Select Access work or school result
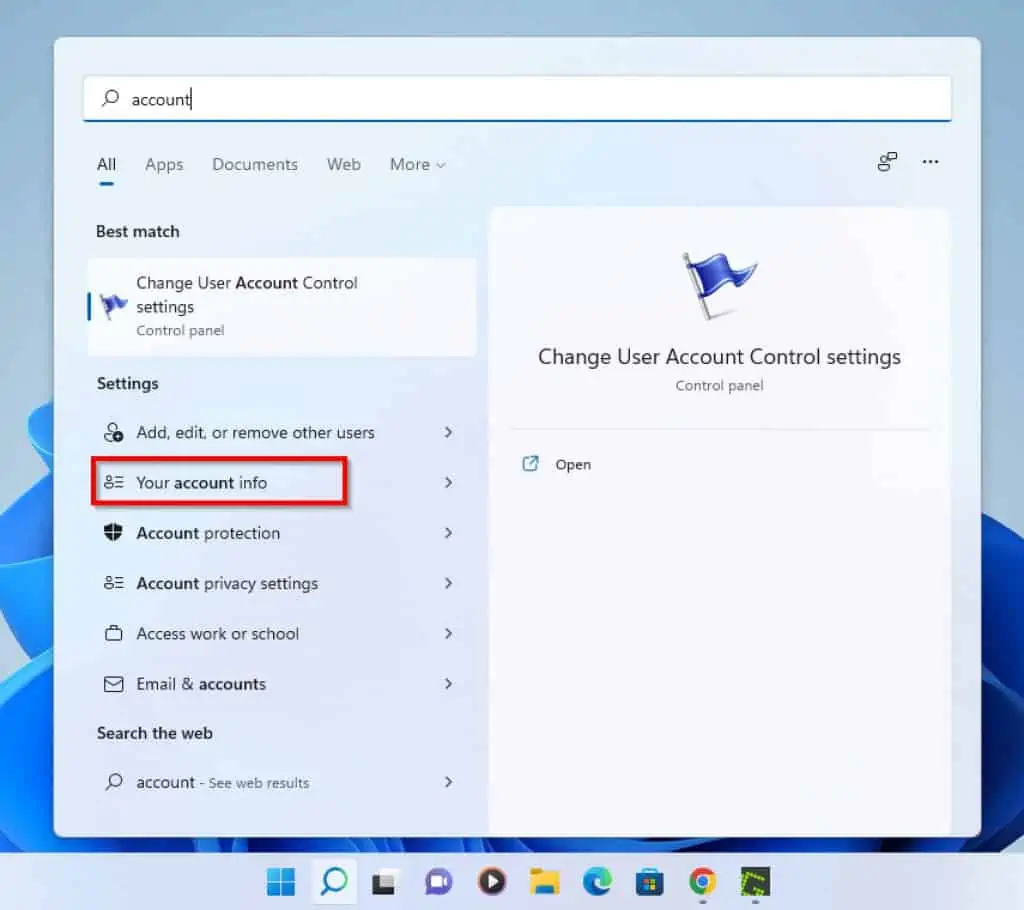The height and width of the screenshot is (910, 1024). [x=217, y=634]
